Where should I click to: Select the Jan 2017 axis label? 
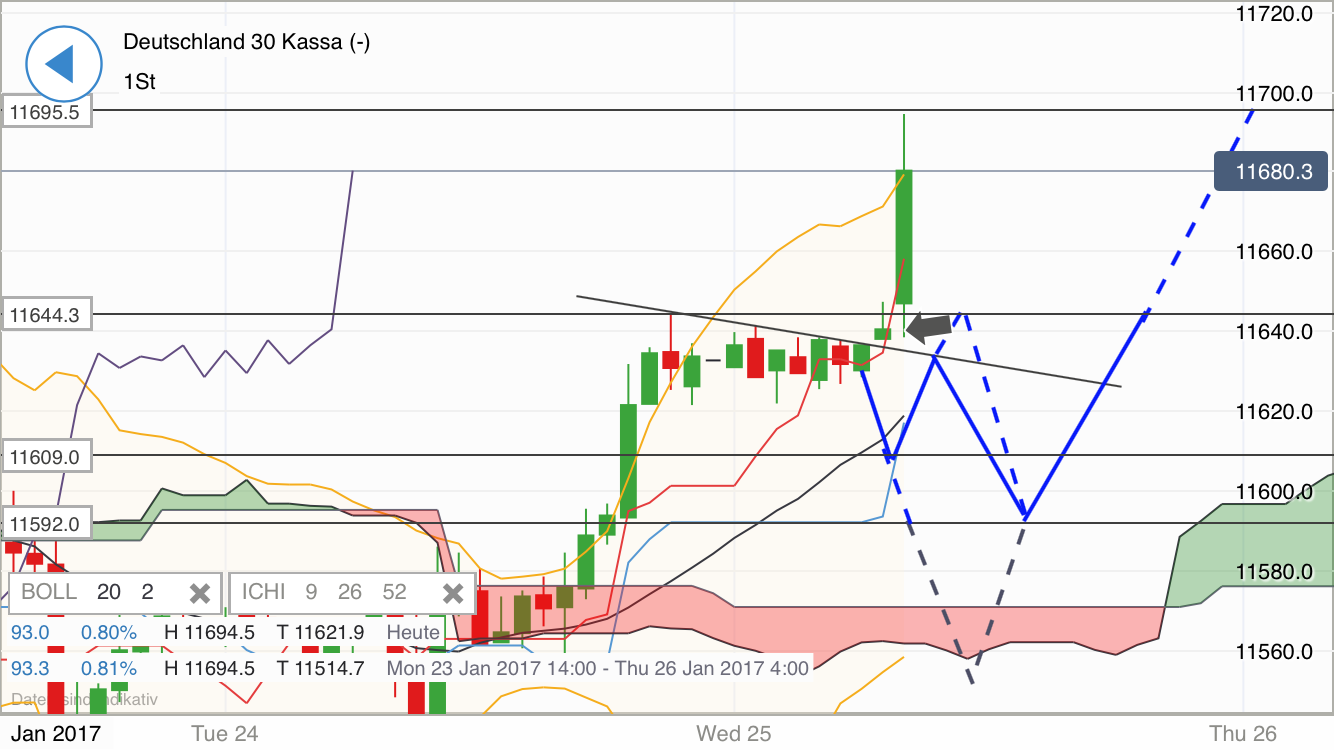click(x=54, y=733)
